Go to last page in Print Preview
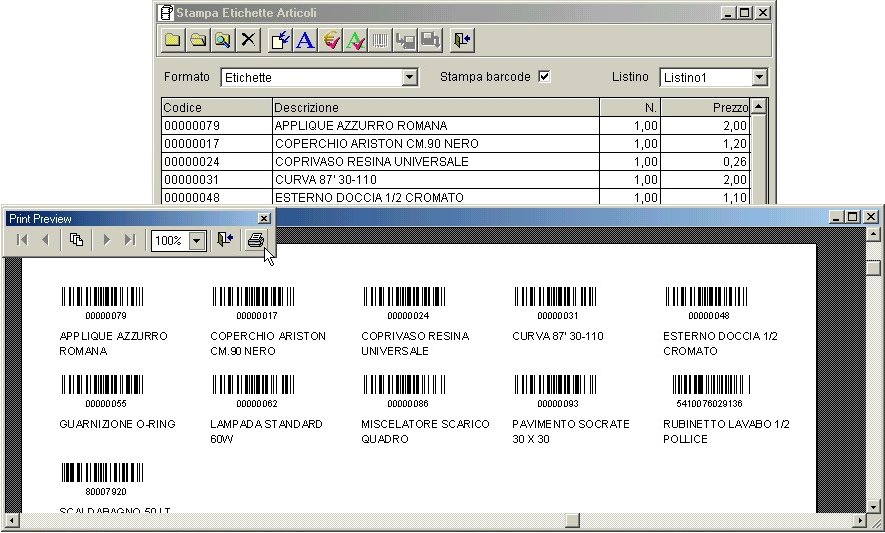Screen dimensions: 885x533 (130, 240)
